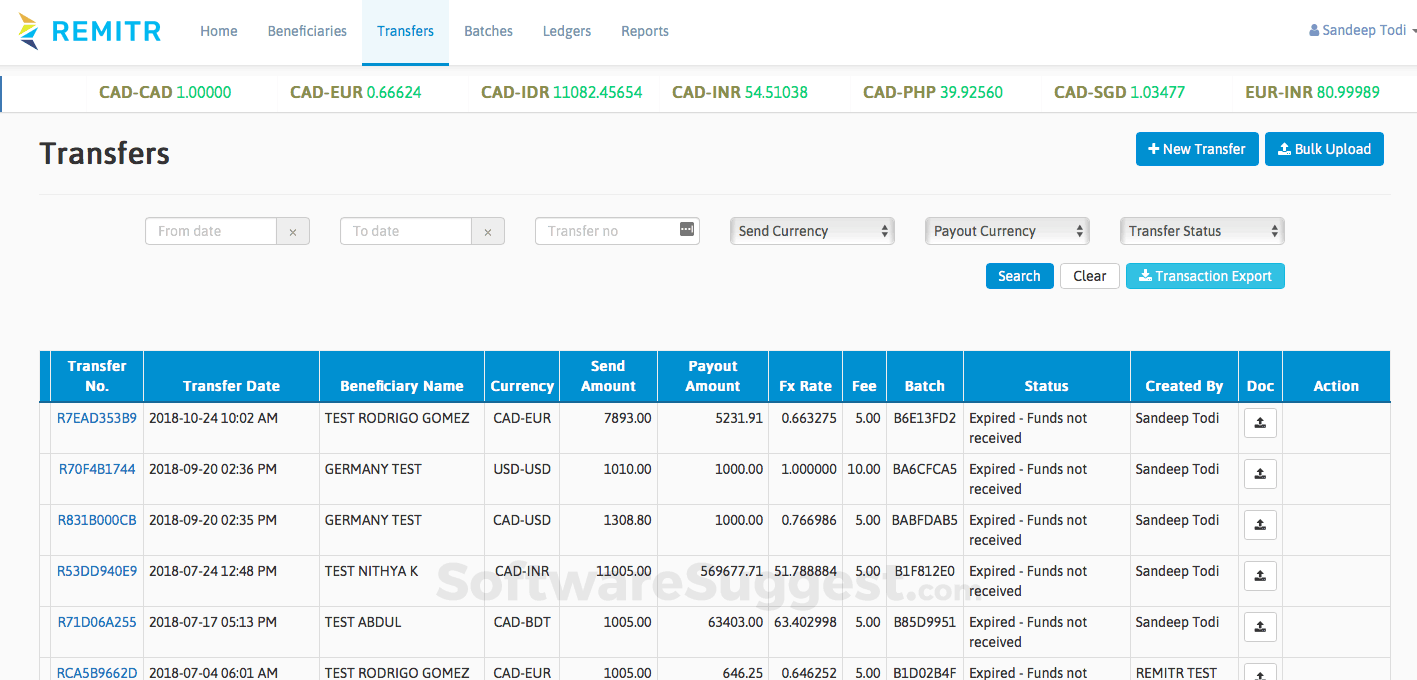This screenshot has width=1417, height=680.
Task: Click the upload icon on Bulk Upload button
Action: pos(1284,148)
